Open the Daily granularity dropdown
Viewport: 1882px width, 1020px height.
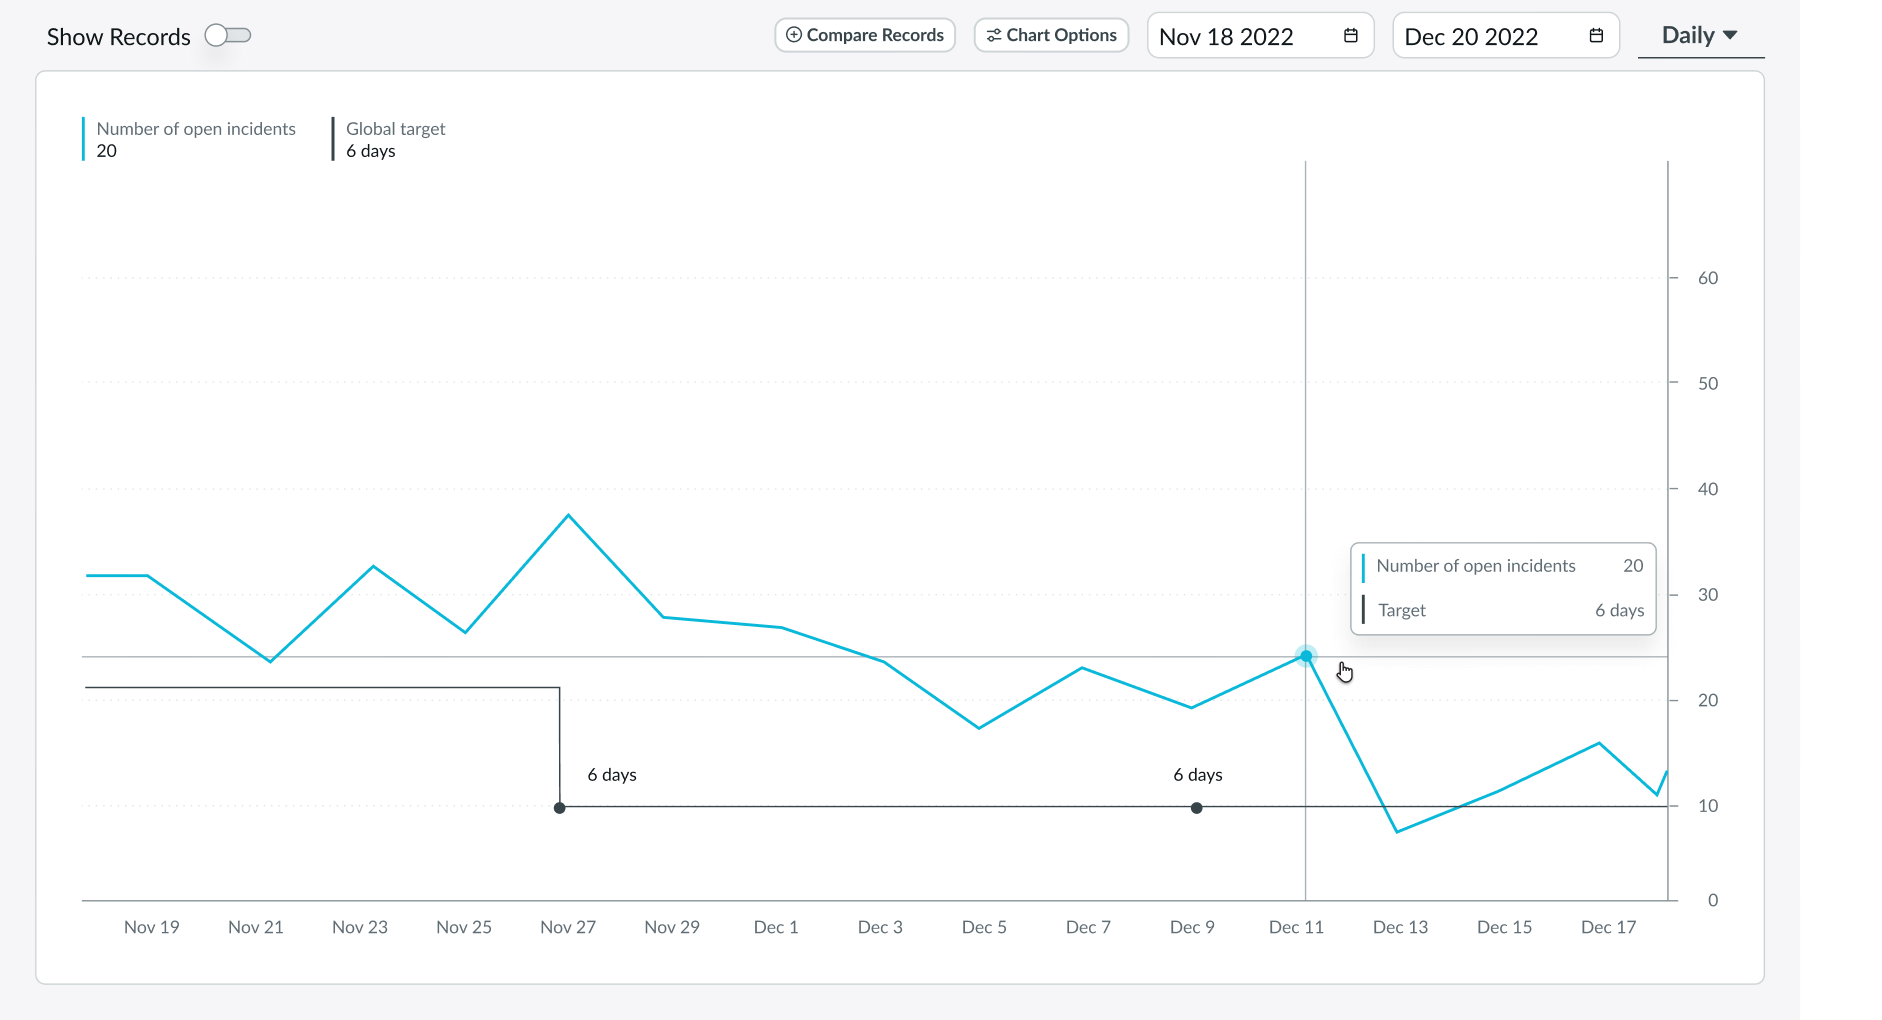click(1699, 34)
